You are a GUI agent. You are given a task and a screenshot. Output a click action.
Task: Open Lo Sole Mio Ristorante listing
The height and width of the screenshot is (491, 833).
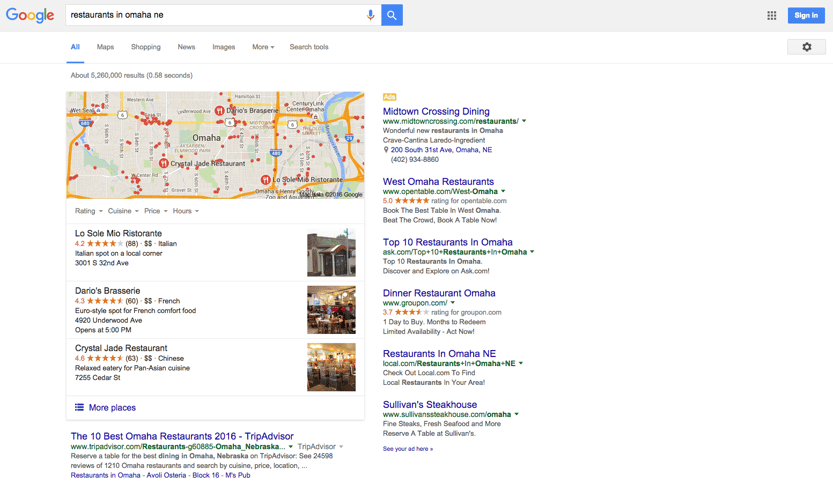click(x=118, y=233)
